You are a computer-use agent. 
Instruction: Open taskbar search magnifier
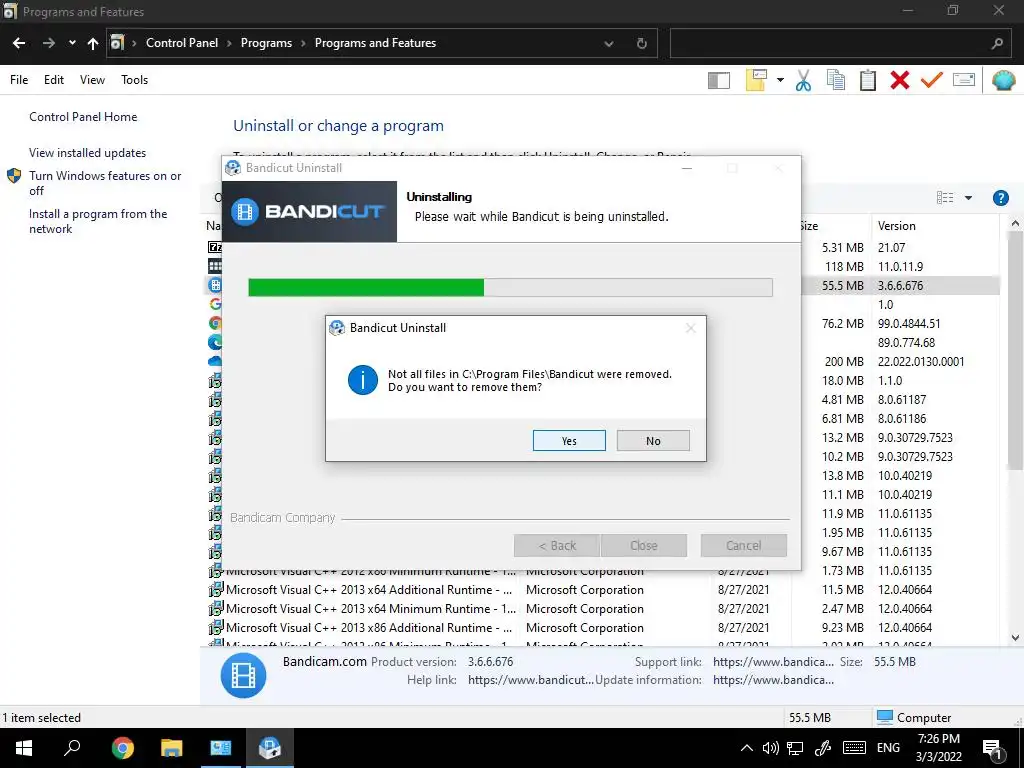tap(72, 747)
